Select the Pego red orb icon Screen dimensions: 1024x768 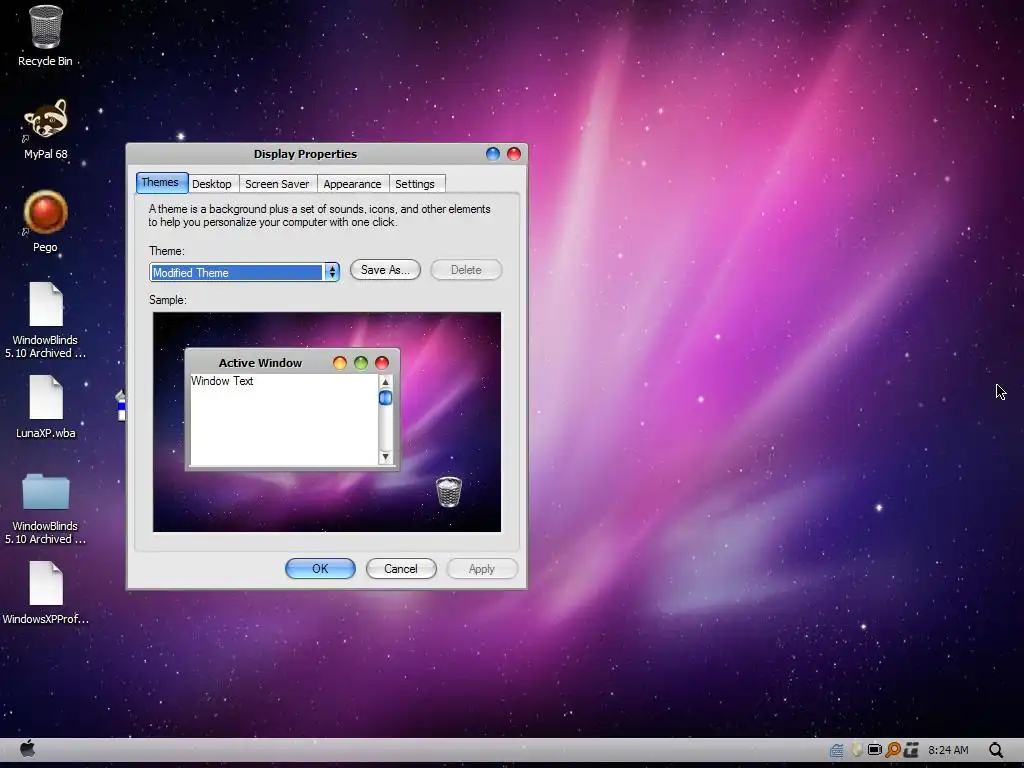click(x=46, y=212)
